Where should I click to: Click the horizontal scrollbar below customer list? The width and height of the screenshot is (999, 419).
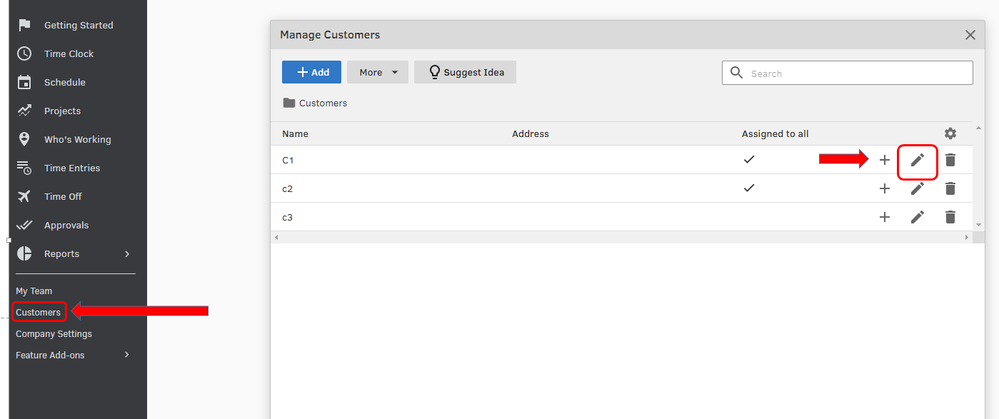point(620,238)
